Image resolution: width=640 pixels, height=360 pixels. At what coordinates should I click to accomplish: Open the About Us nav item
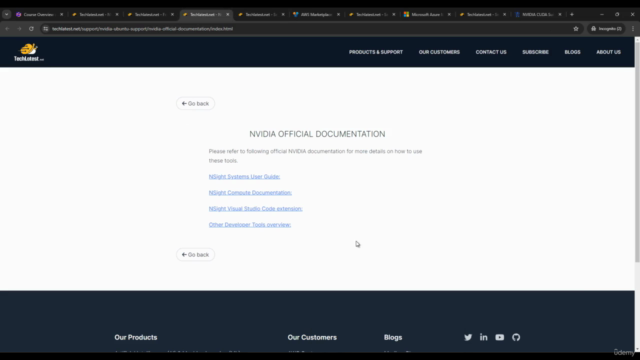point(609,52)
